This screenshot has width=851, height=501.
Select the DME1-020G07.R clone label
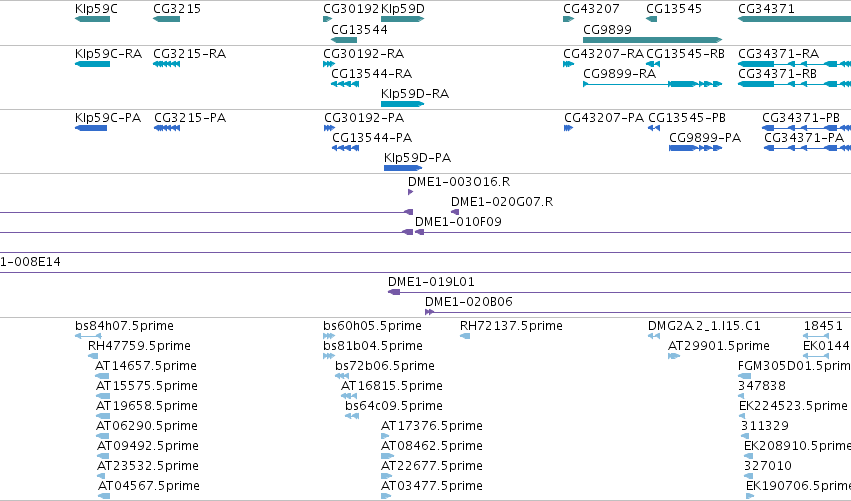pos(502,202)
